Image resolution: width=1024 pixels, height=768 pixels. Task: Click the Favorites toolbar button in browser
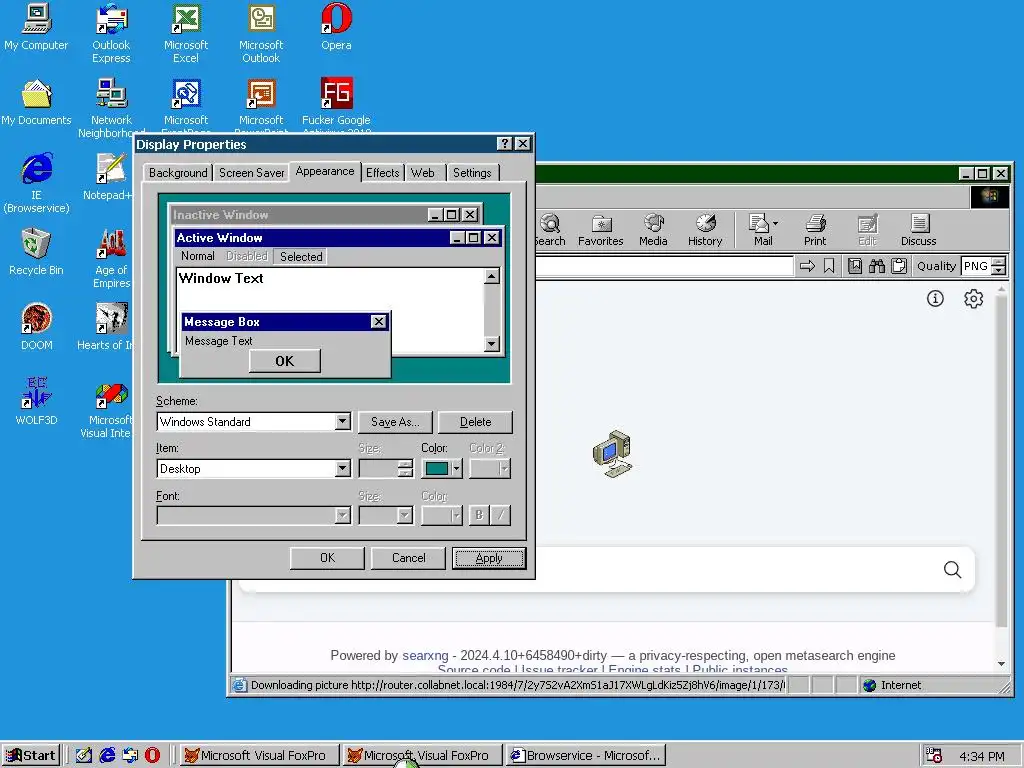pos(601,231)
